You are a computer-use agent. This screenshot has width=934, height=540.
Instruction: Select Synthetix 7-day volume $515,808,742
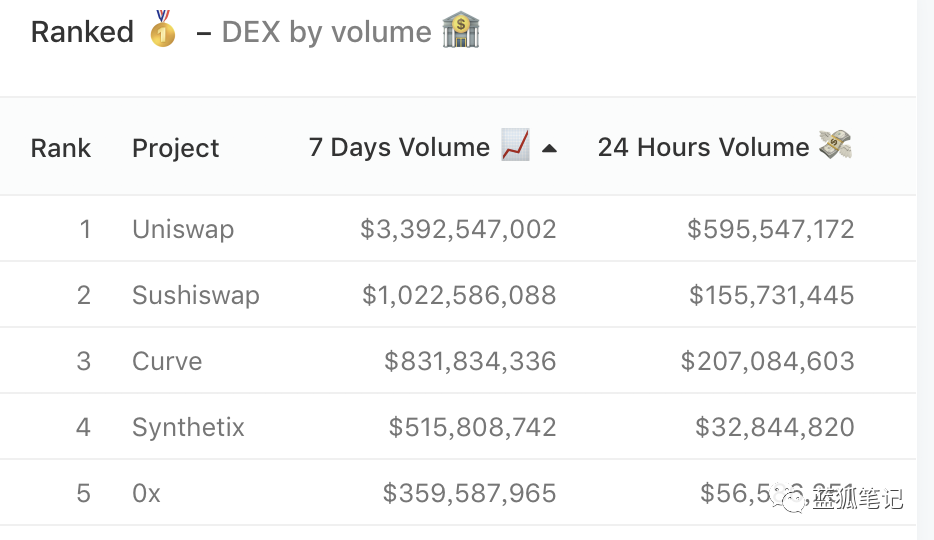(472, 427)
